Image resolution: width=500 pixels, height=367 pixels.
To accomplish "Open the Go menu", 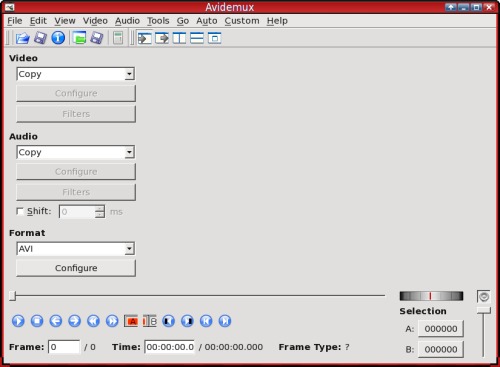I will (x=183, y=21).
